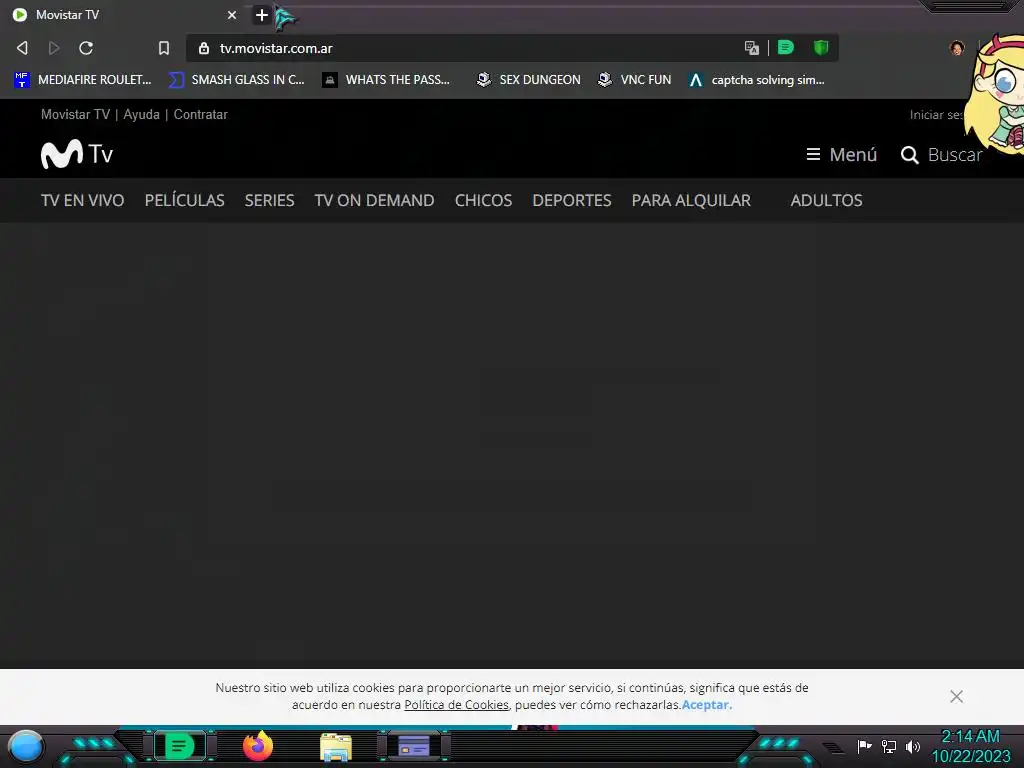
Task: Open File Explorer from the taskbar
Action: coord(336,748)
